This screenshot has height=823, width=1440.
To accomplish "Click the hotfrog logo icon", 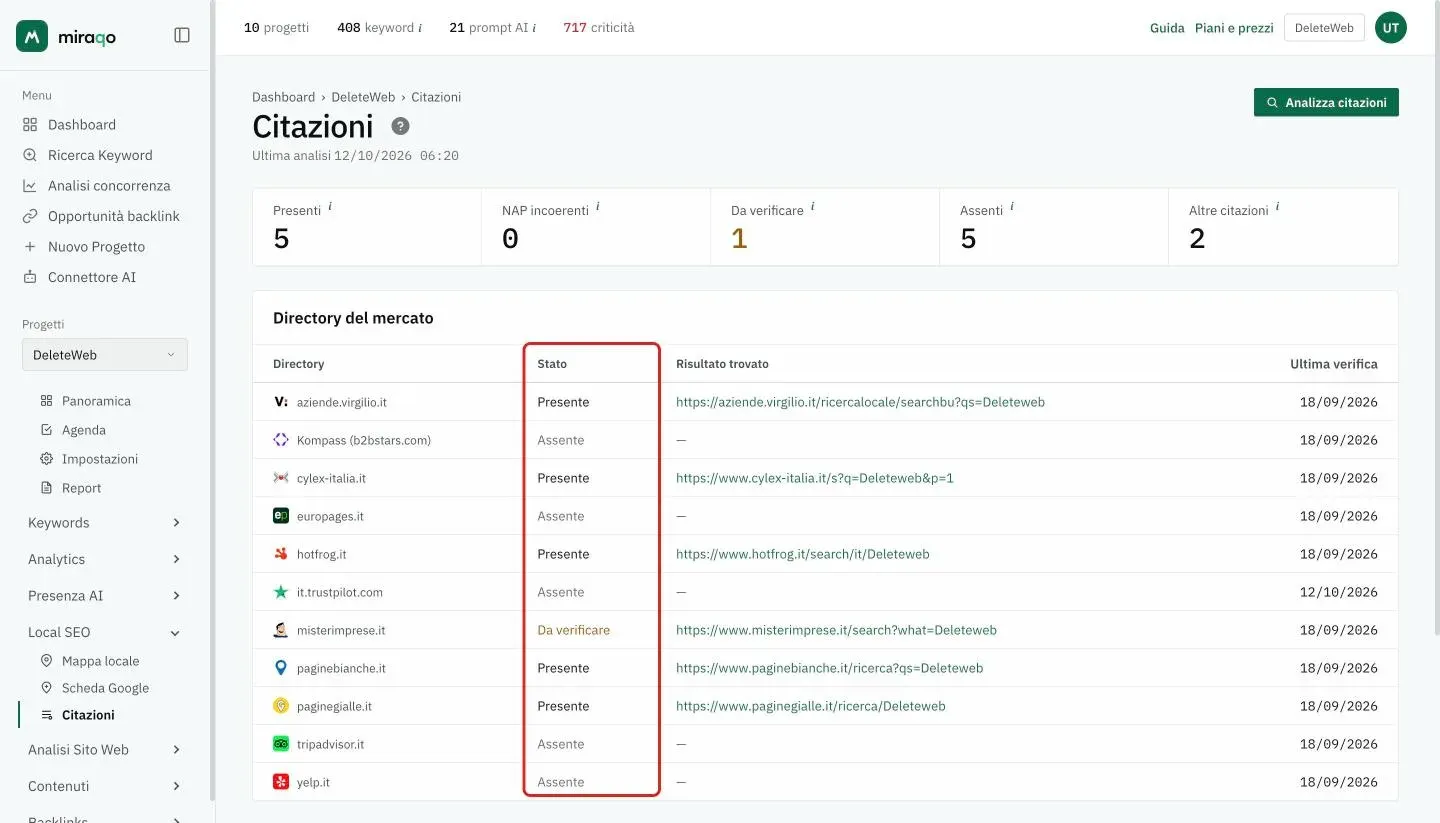I will (x=281, y=554).
